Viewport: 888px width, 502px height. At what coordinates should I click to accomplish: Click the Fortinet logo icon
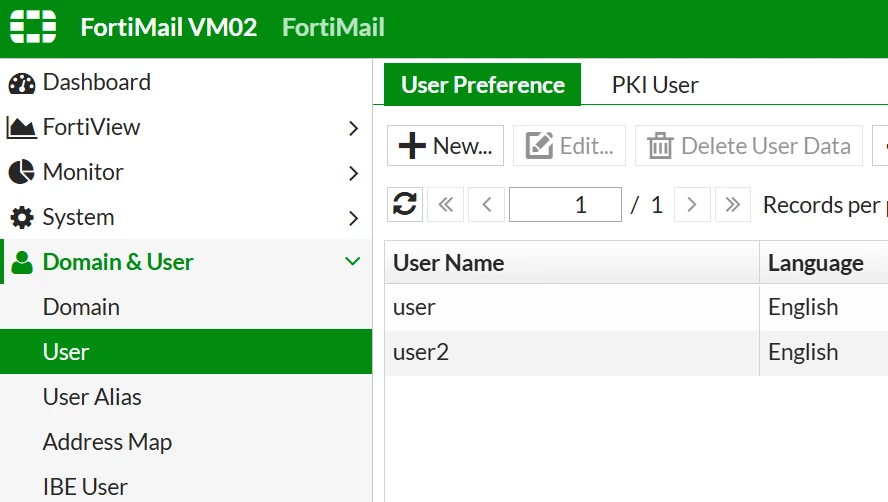(x=33, y=27)
